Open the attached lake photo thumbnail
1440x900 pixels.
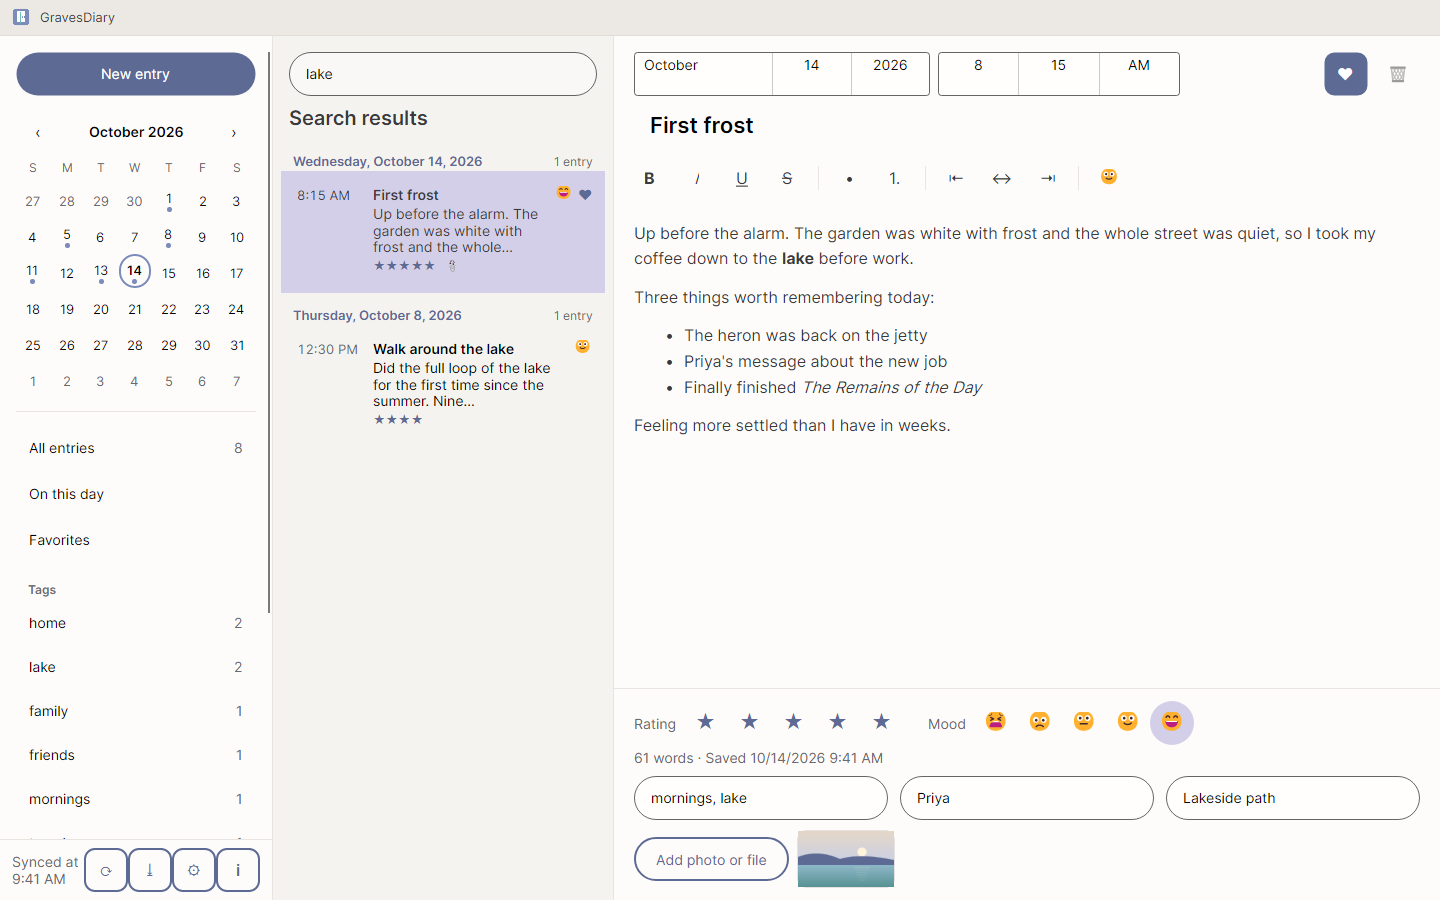click(846, 859)
